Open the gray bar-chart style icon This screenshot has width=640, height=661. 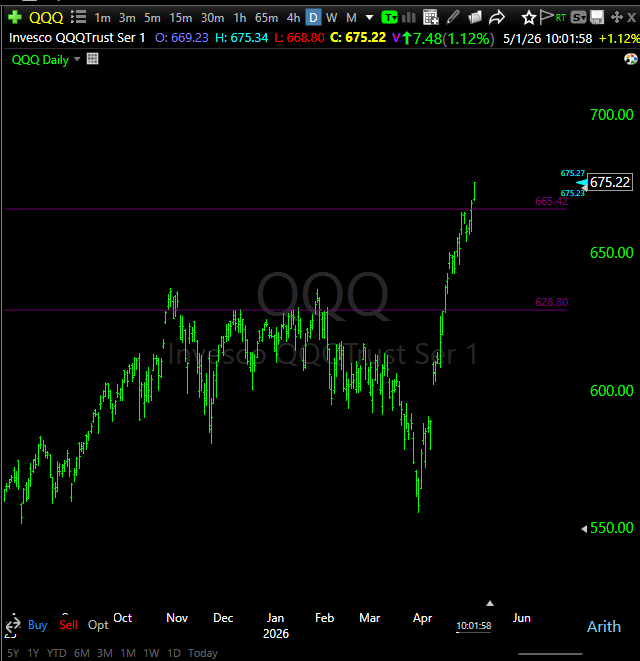pyautogui.click(x=409, y=17)
